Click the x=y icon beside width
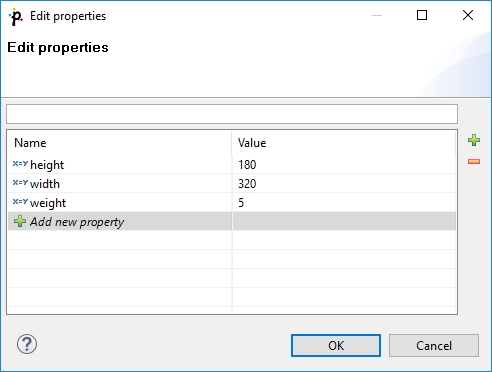The image size is (492, 372). click(x=20, y=183)
